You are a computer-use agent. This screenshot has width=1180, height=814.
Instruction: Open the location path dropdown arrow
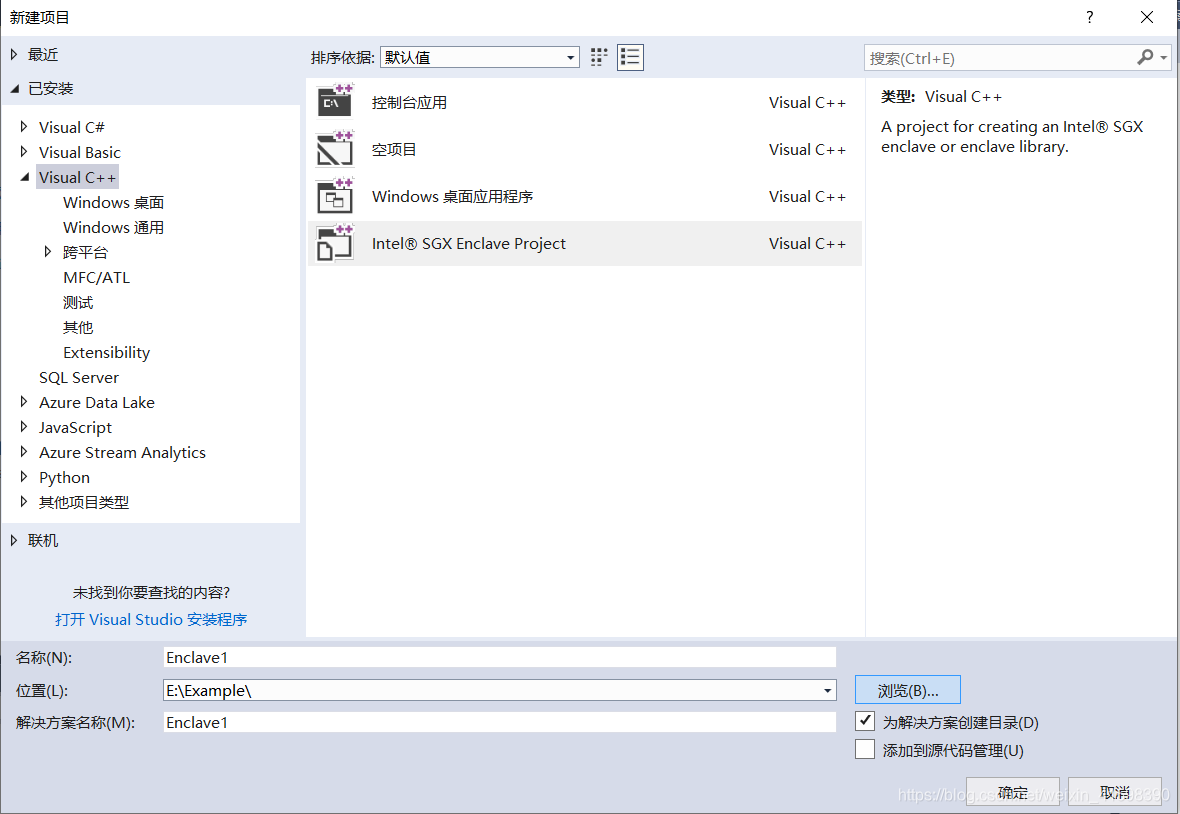[827, 690]
